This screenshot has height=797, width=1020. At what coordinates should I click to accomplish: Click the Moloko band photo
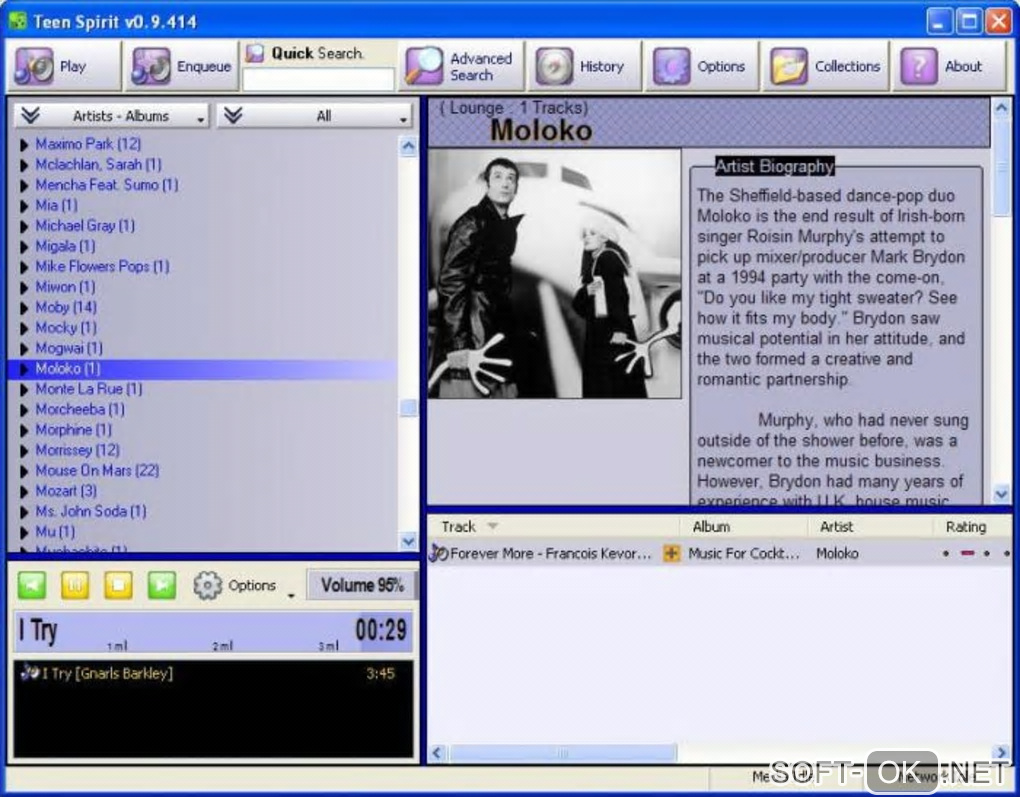(554, 274)
